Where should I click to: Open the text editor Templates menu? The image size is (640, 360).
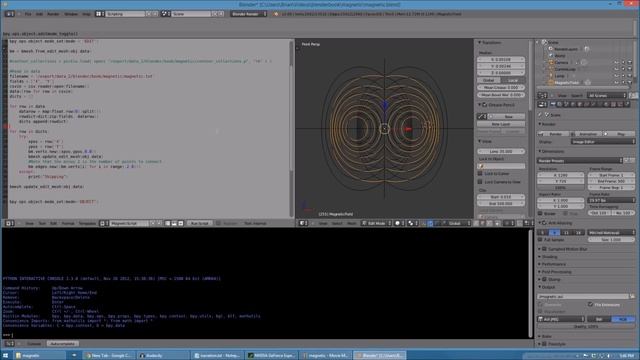(x=87, y=223)
